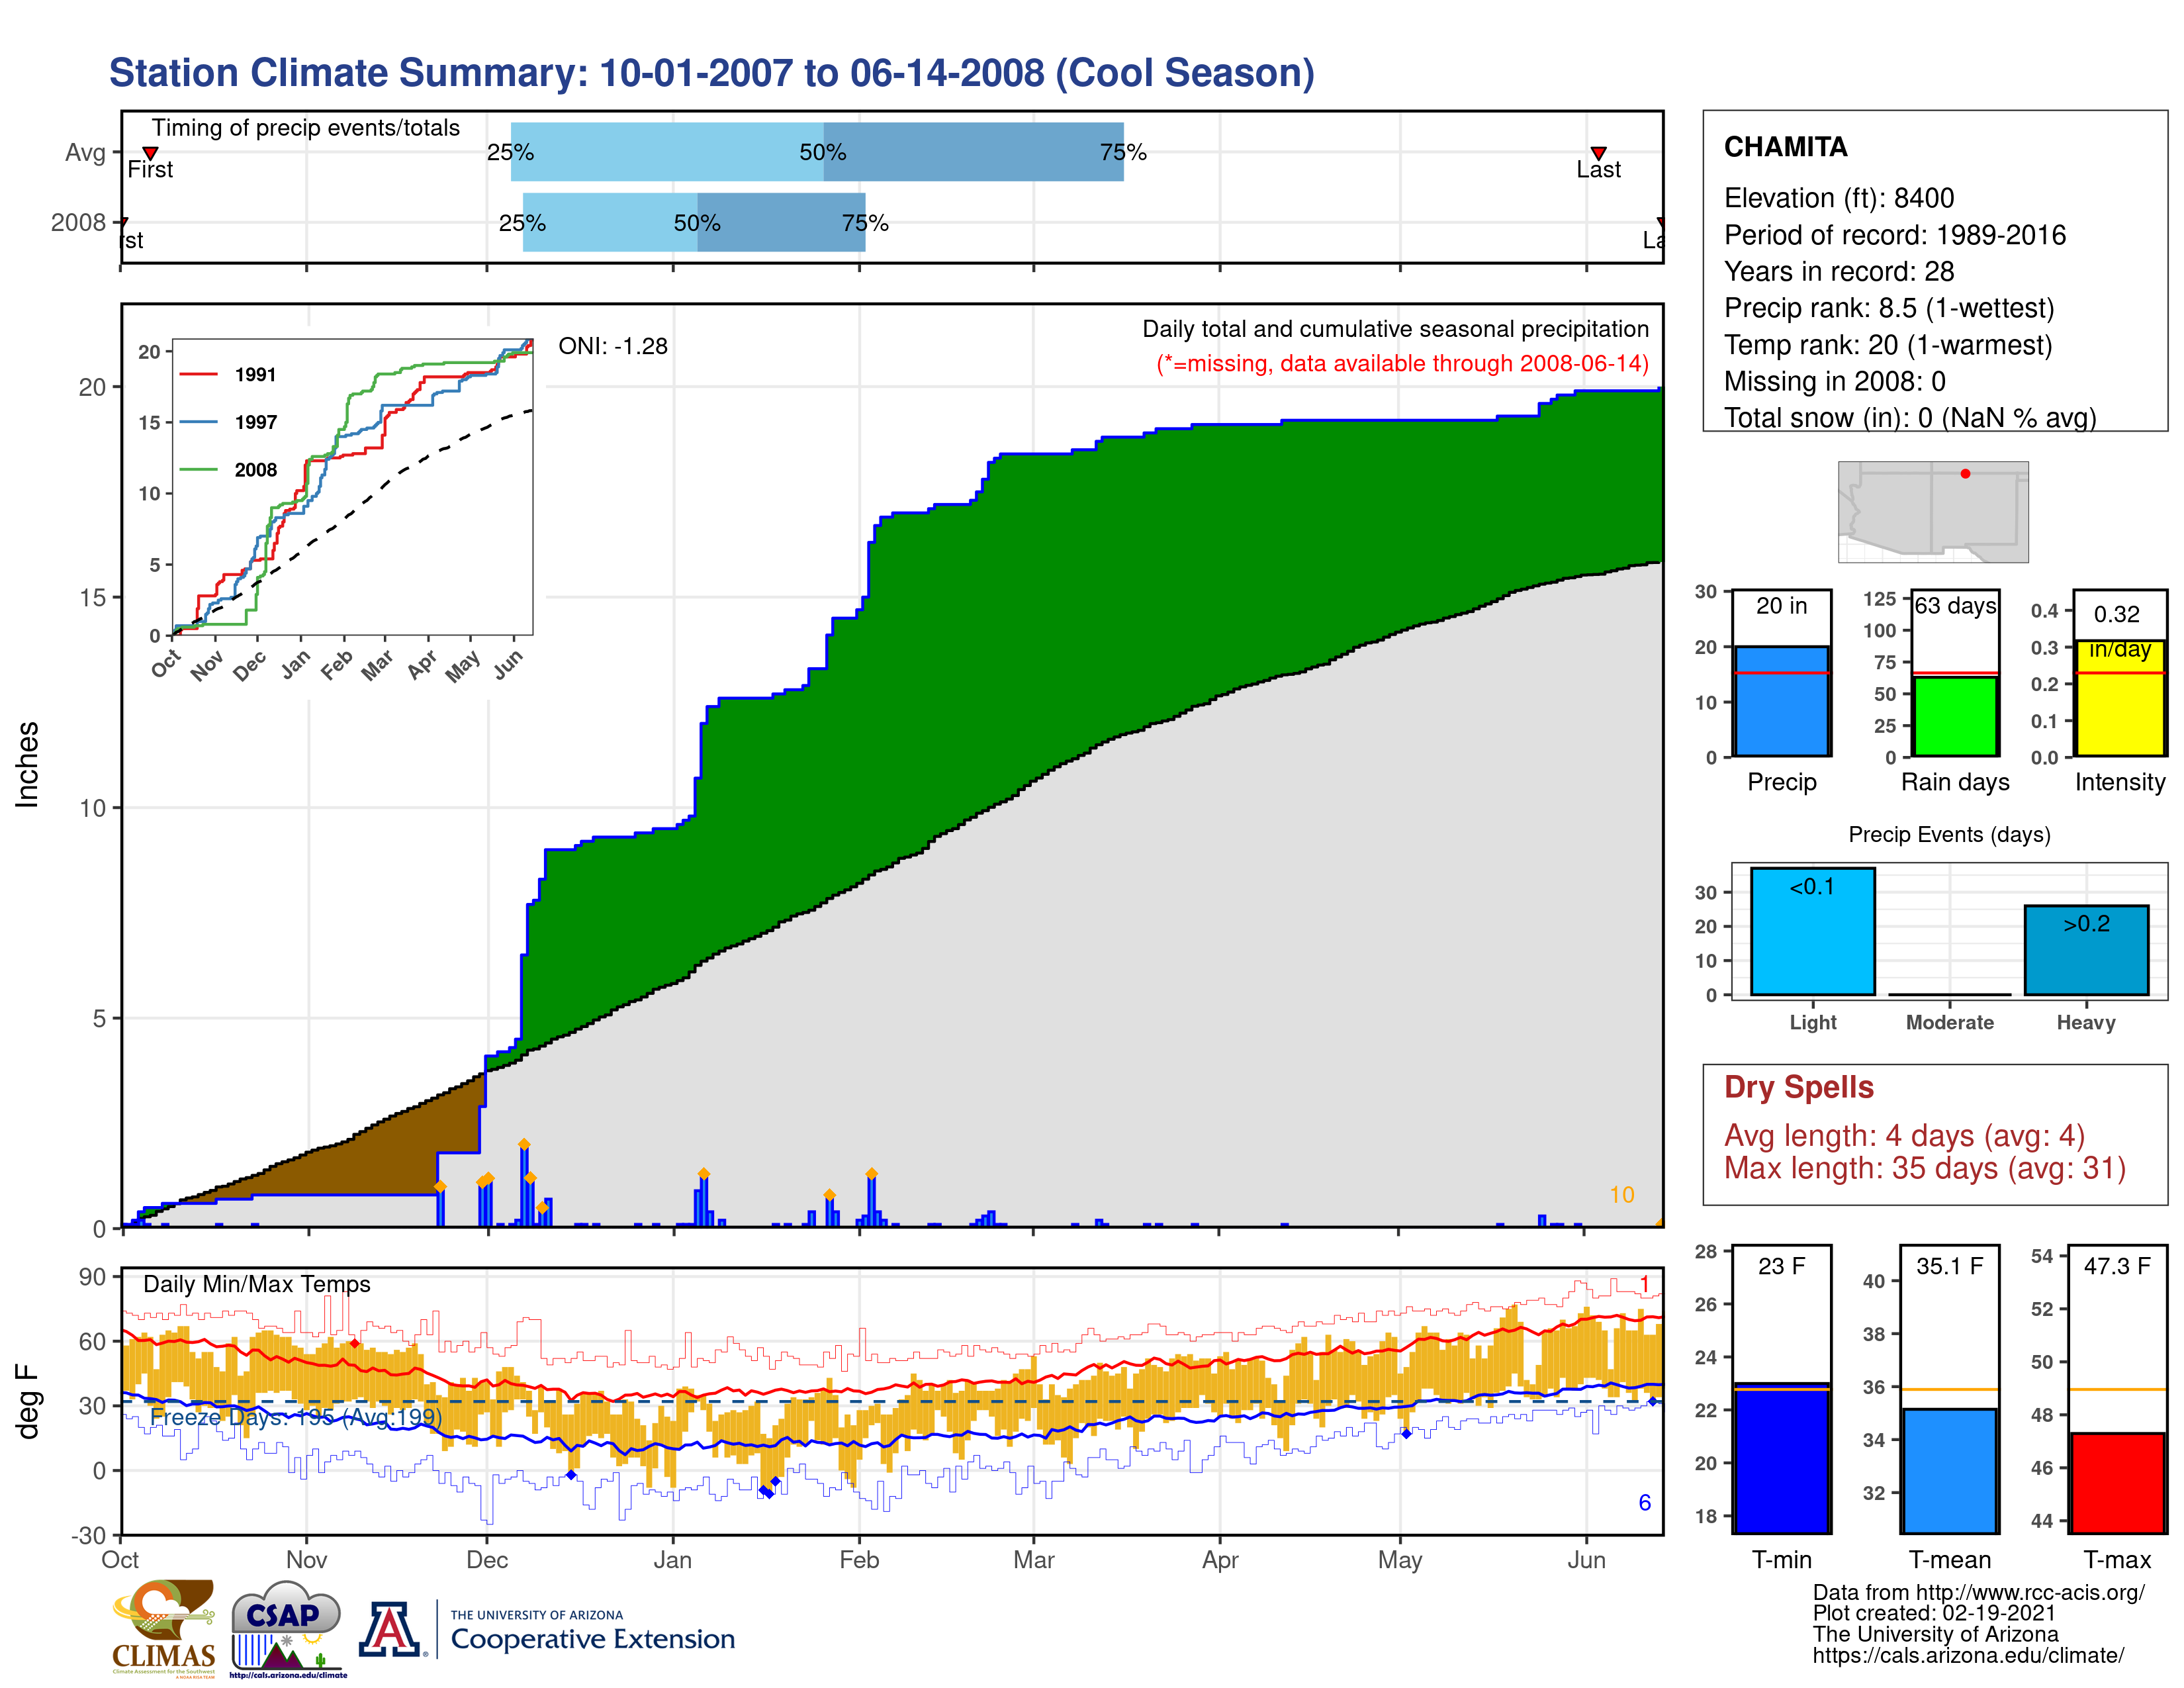Click the blue '6' count in temps chart
Image resolution: width=2184 pixels, height=1688 pixels.
[1644, 1502]
